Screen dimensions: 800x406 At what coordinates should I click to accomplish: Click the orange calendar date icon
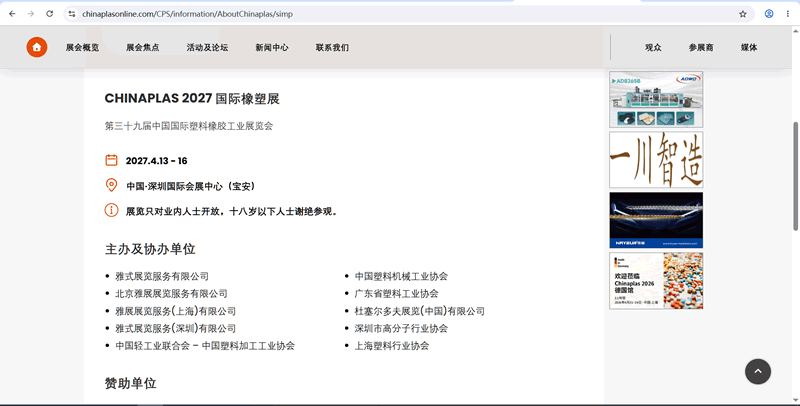pyautogui.click(x=111, y=160)
